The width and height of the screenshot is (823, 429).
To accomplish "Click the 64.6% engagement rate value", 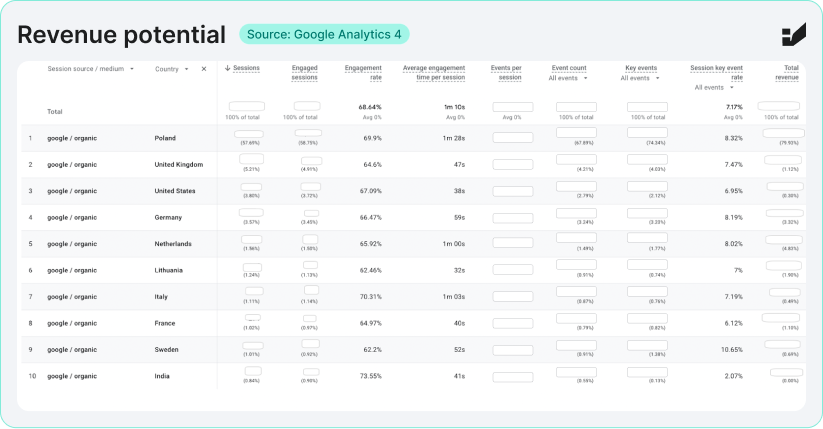I will 373,164.
